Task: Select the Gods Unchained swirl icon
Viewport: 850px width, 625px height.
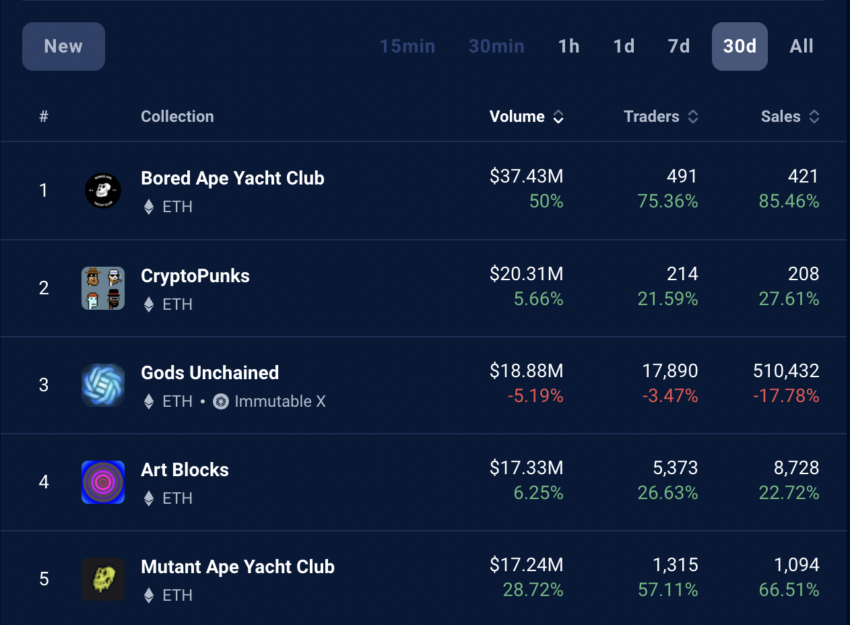Action: pos(103,385)
